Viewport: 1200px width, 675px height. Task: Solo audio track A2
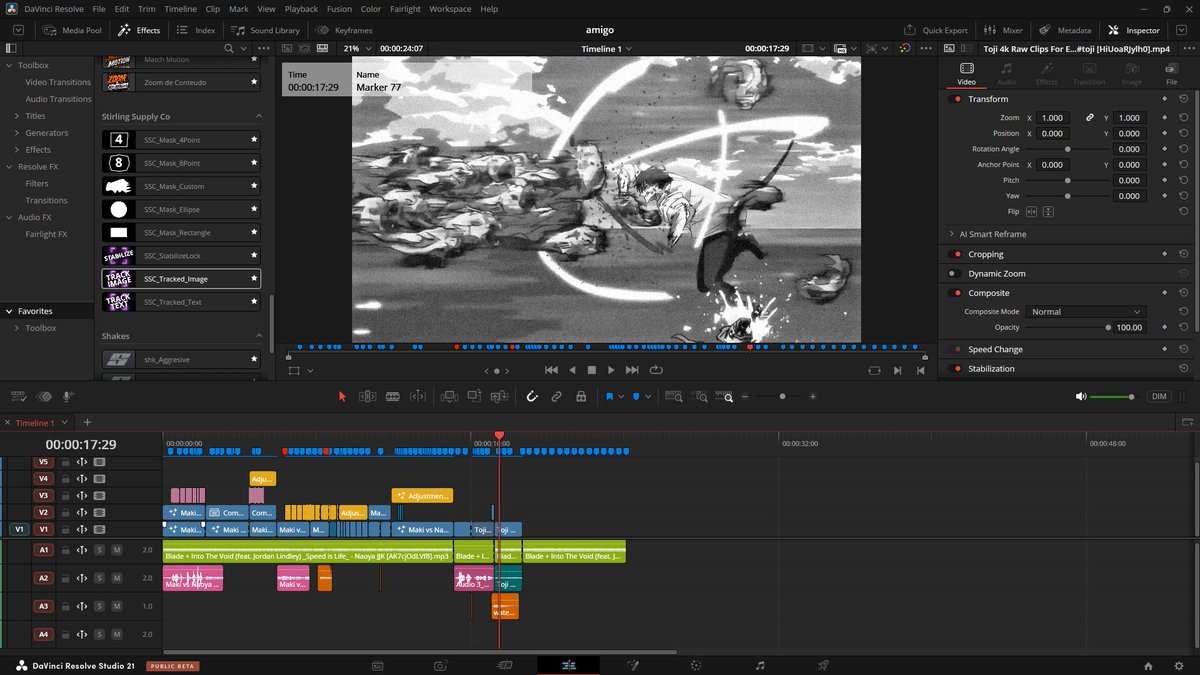100,578
